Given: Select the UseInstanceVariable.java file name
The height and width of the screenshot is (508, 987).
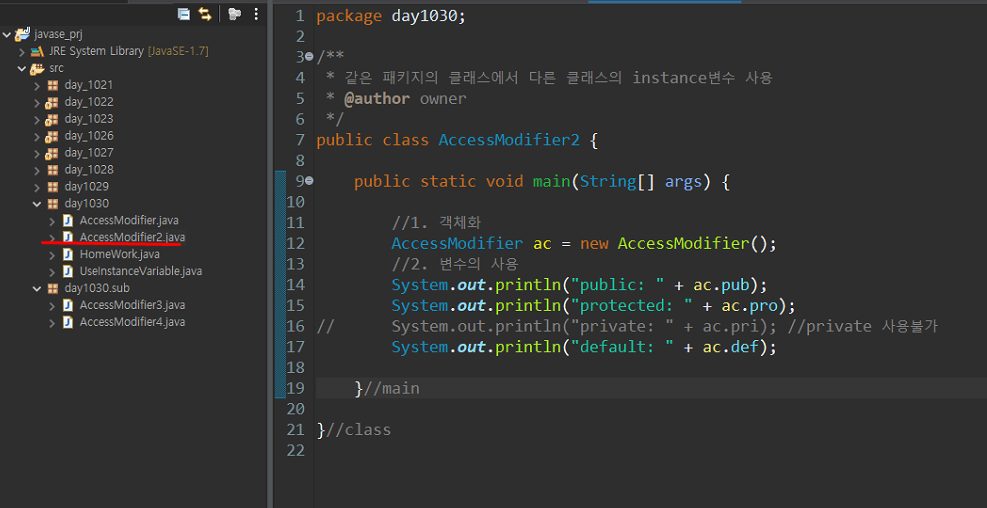Looking at the screenshot, I should pos(141,271).
